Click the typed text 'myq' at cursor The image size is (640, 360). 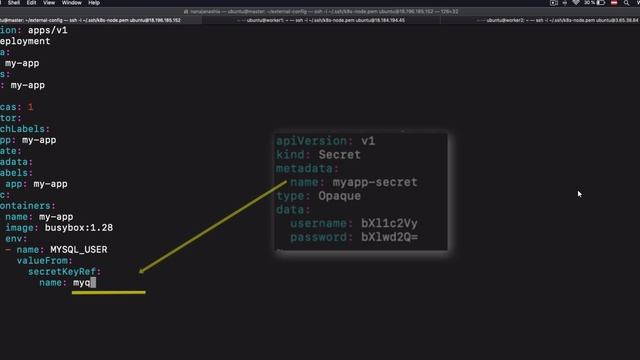[82, 282]
